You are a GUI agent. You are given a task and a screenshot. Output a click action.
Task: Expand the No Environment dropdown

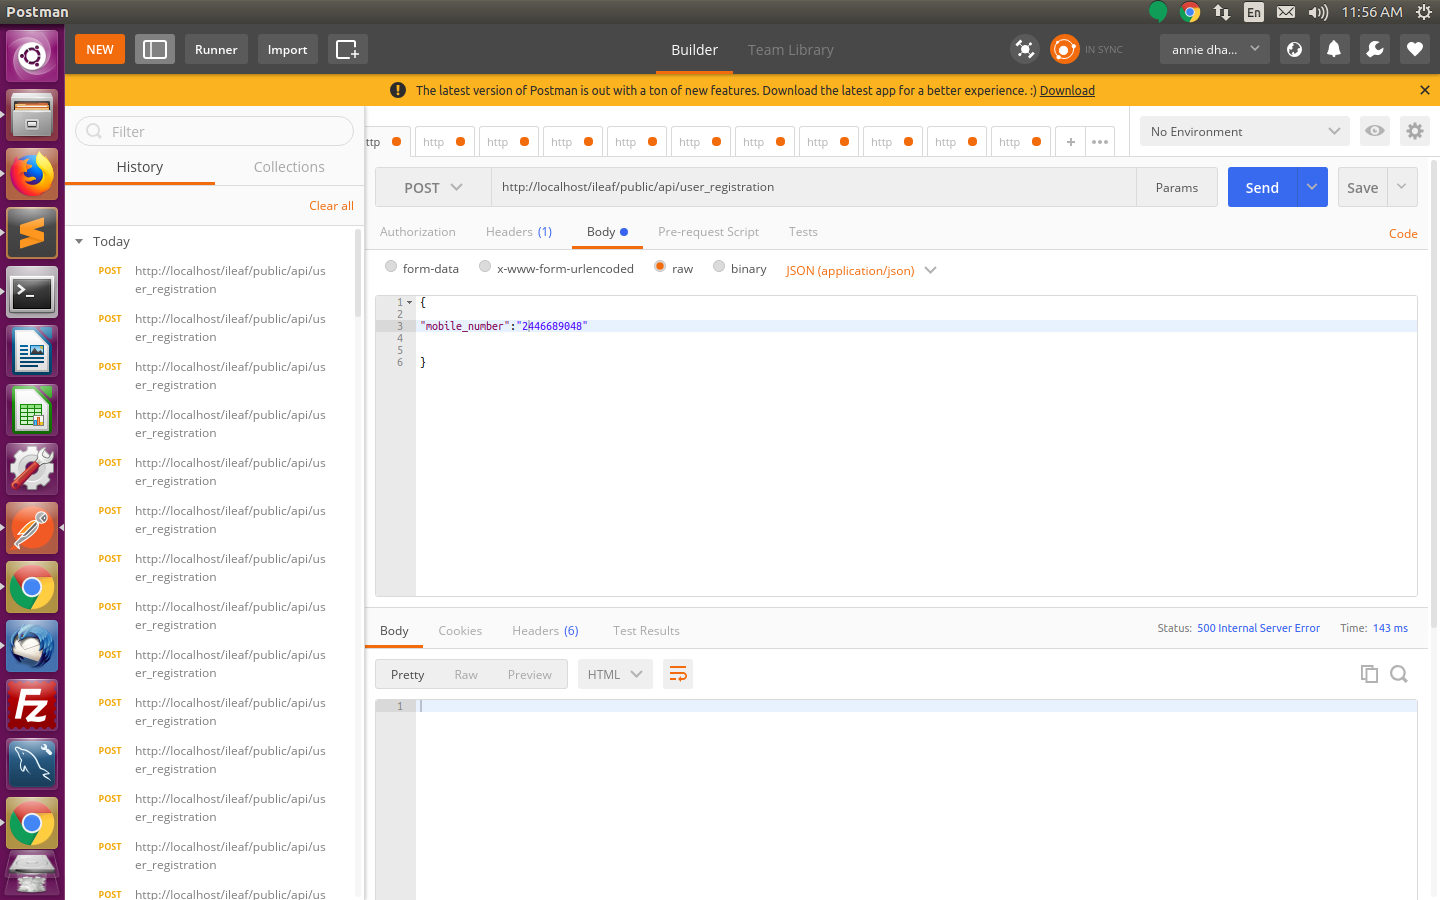(1244, 131)
